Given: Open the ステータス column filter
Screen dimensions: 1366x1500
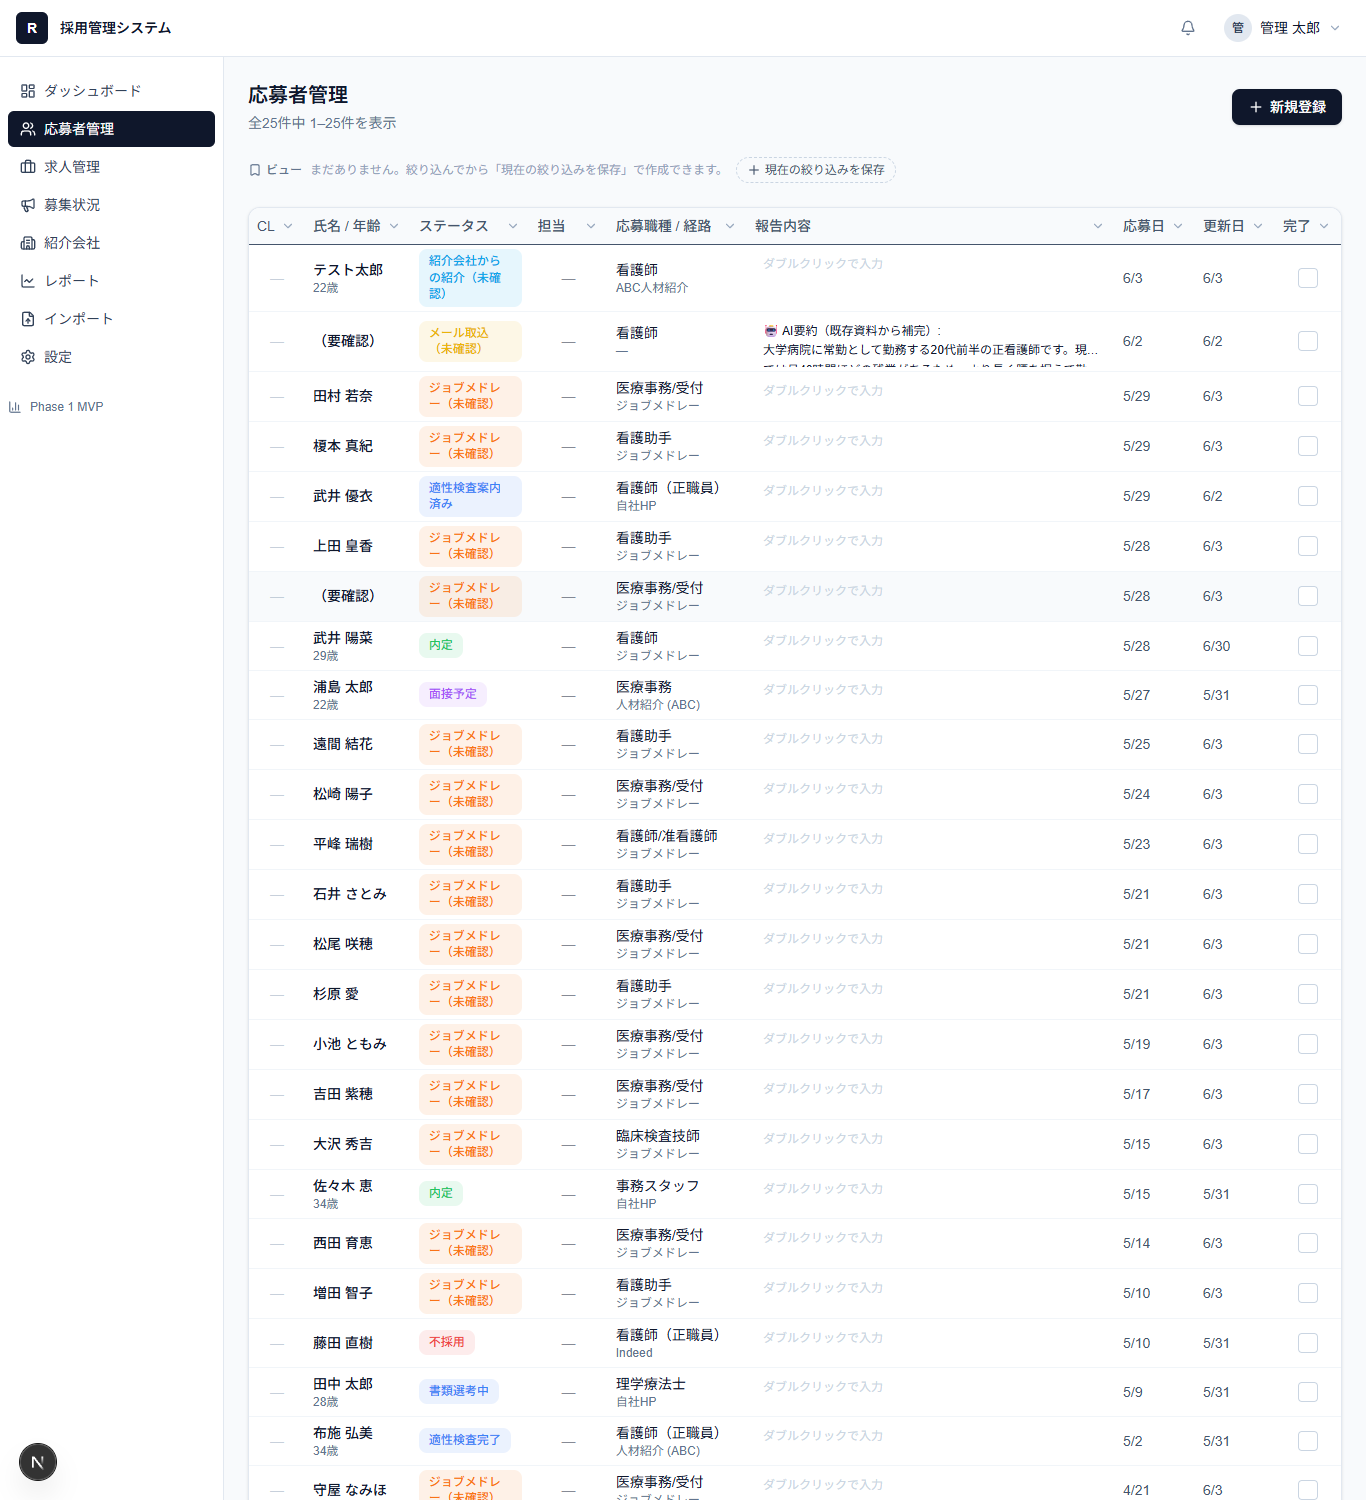Looking at the screenshot, I should click(513, 226).
